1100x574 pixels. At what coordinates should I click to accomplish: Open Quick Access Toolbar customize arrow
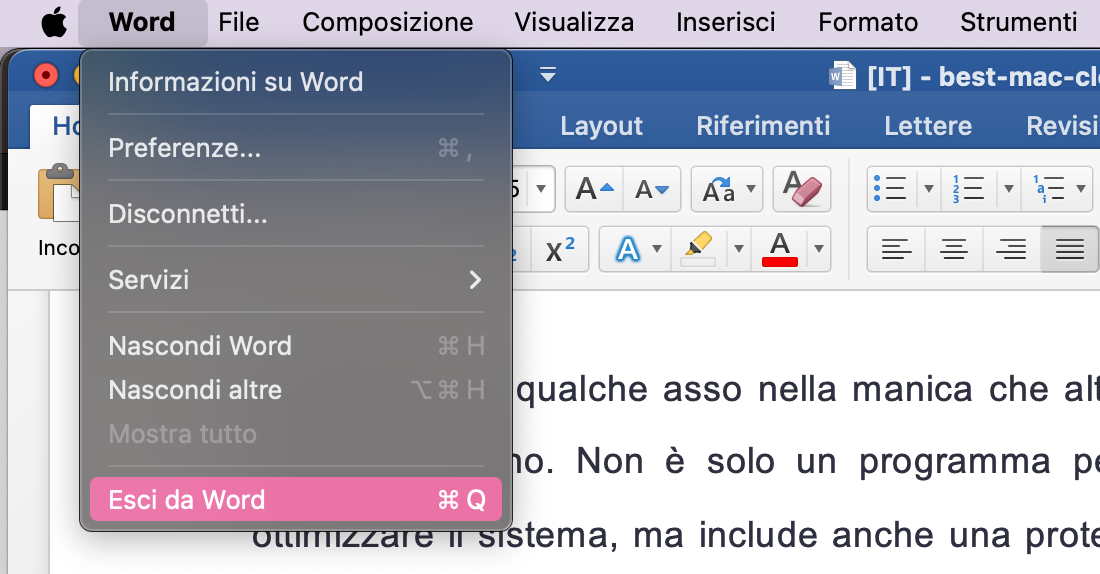tap(548, 74)
